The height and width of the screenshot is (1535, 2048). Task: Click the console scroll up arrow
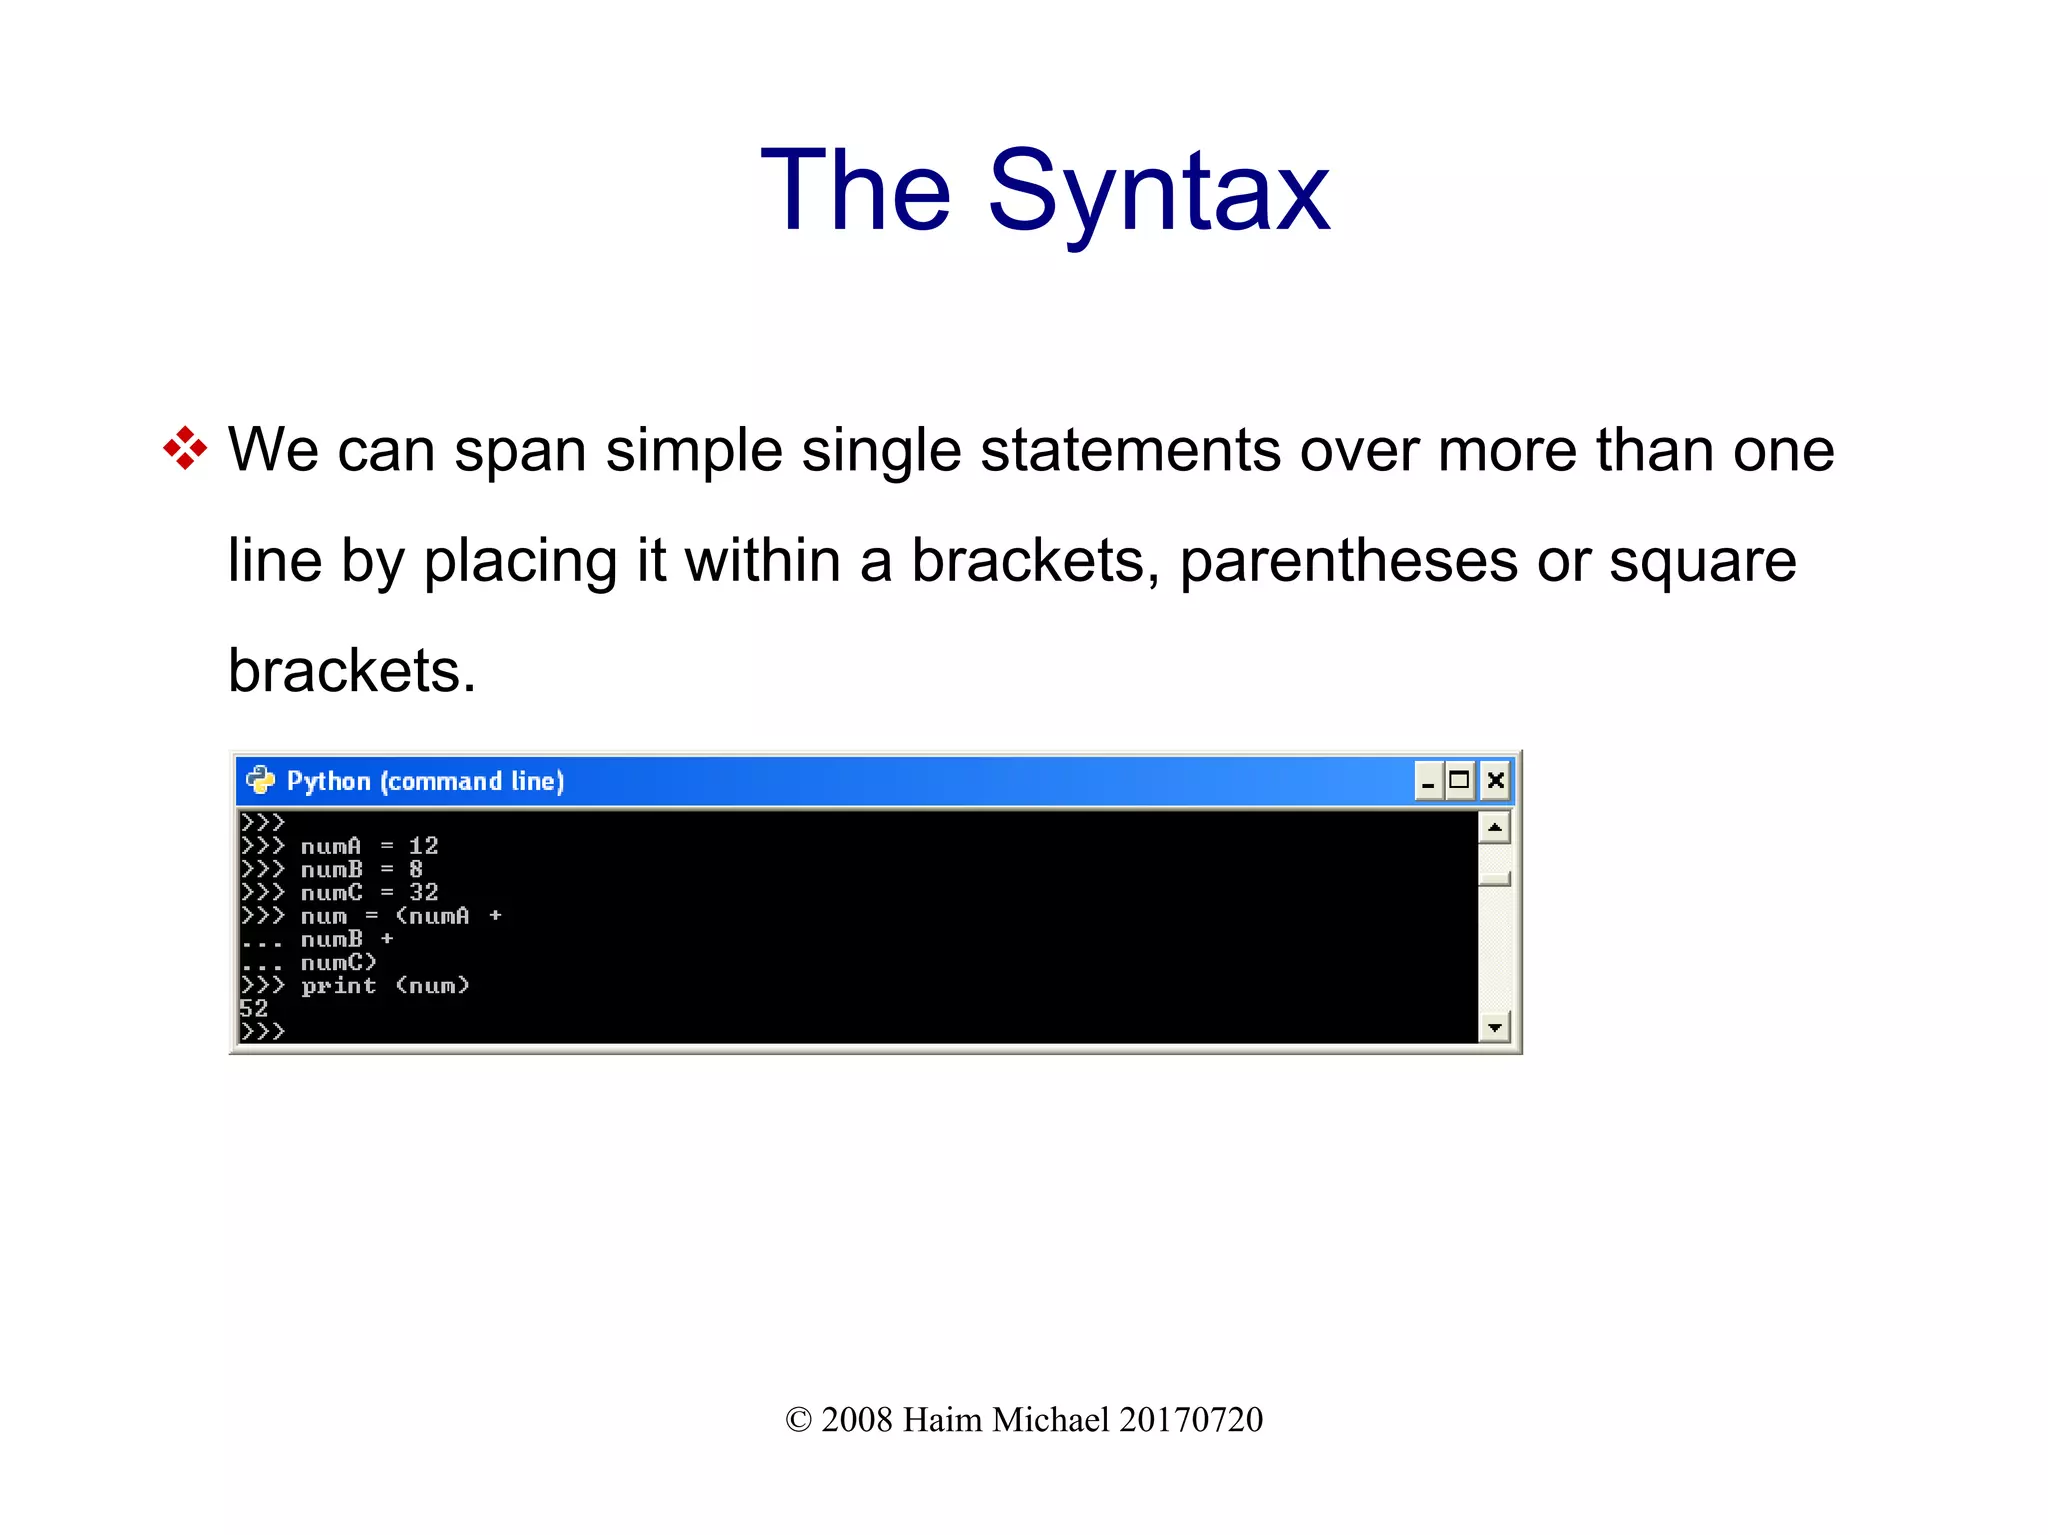(1494, 828)
